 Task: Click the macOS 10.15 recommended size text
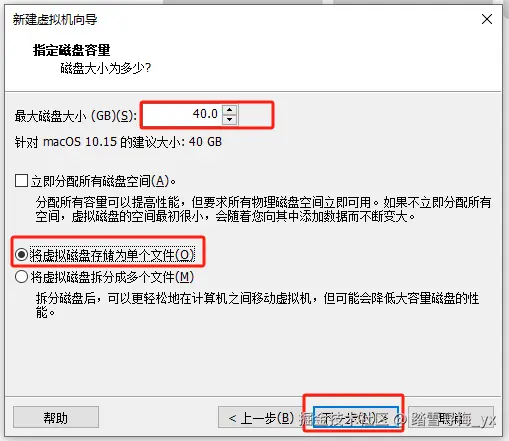pos(118,142)
